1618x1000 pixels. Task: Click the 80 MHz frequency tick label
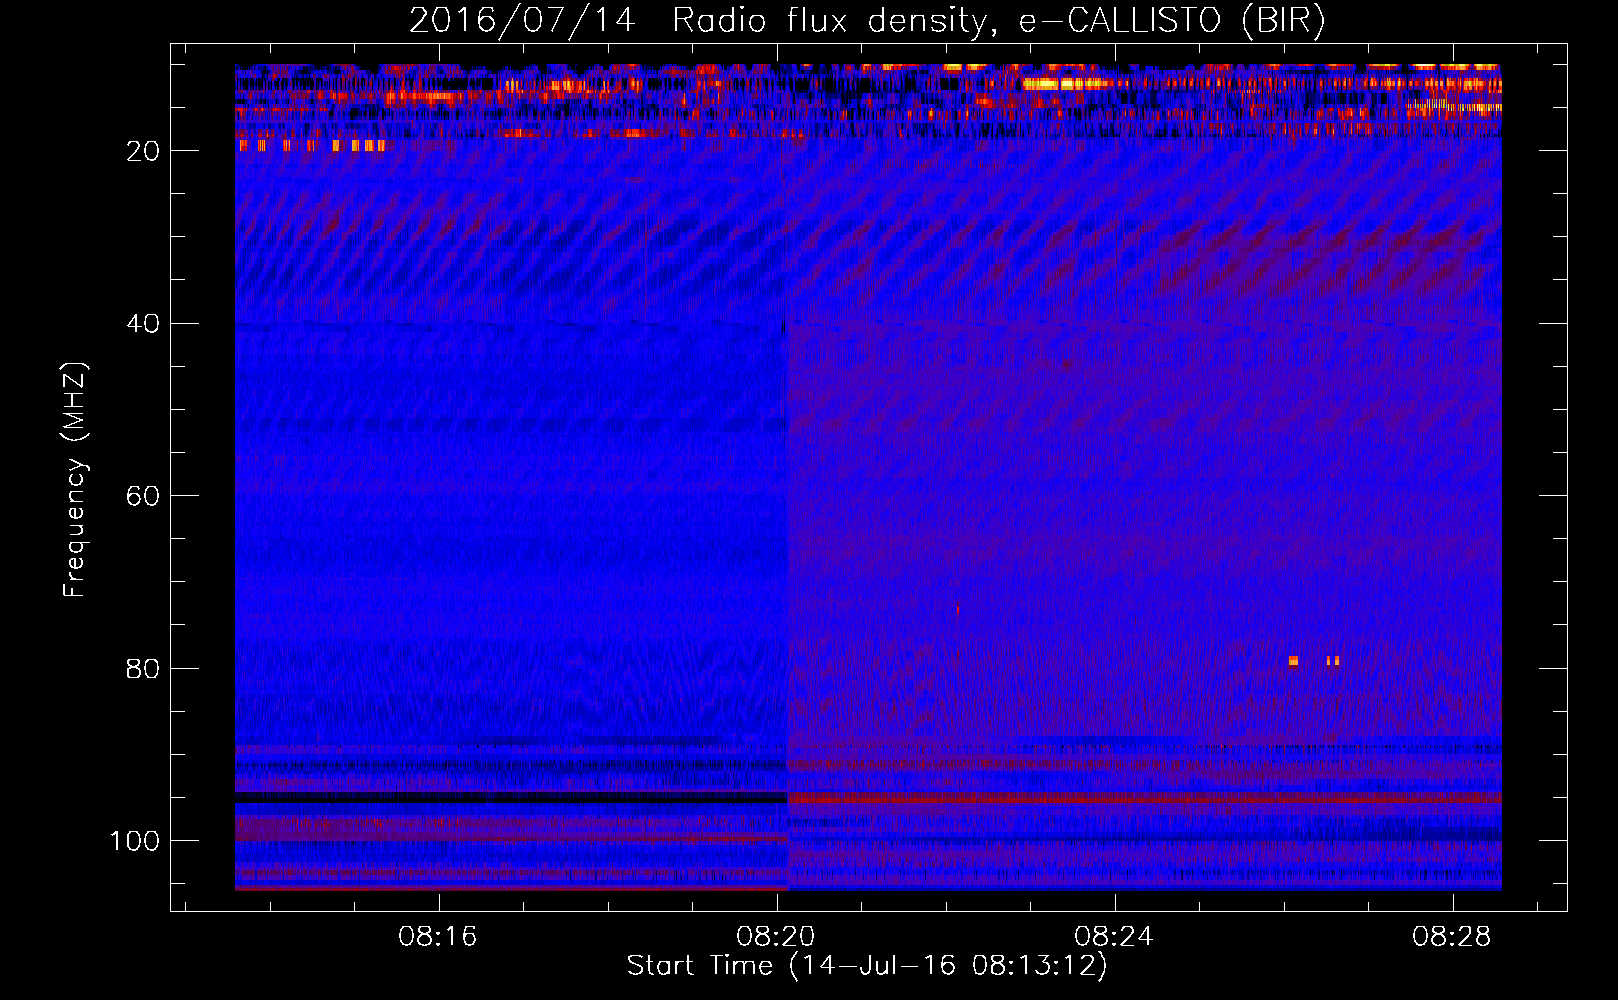(144, 669)
